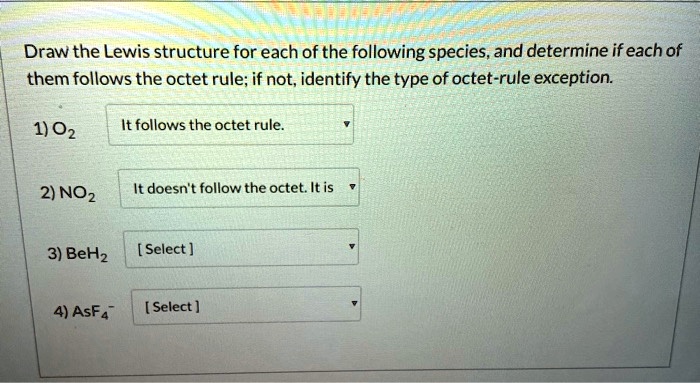The height and width of the screenshot is (383, 700).
Task: Open the BeH₂ answer dropdown
Action: (242, 248)
